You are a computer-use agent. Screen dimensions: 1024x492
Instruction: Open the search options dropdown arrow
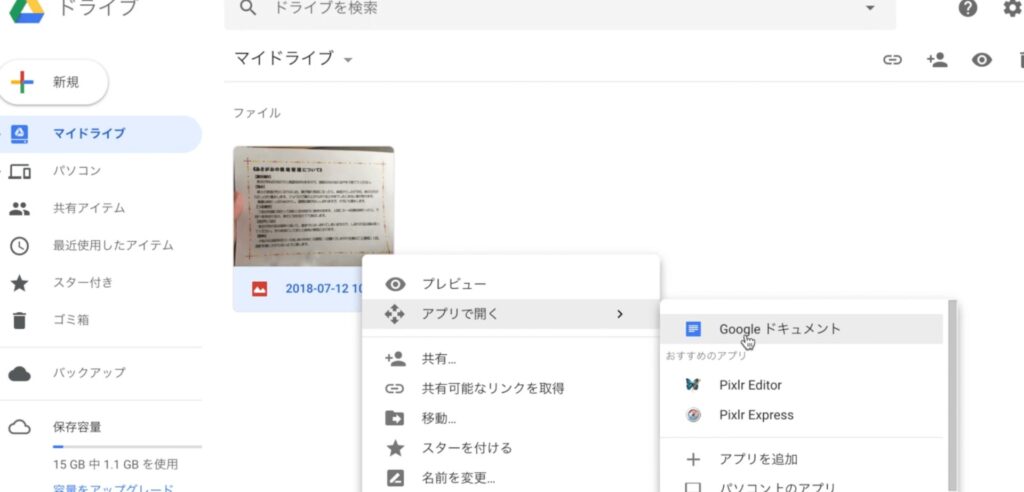pyautogui.click(x=869, y=8)
